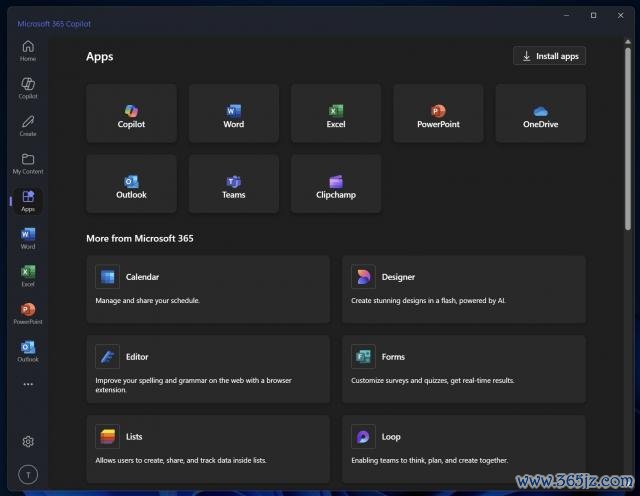The width and height of the screenshot is (640, 496).
Task: Open card 'Customize surveys and quizzes'
Action: coord(464,369)
